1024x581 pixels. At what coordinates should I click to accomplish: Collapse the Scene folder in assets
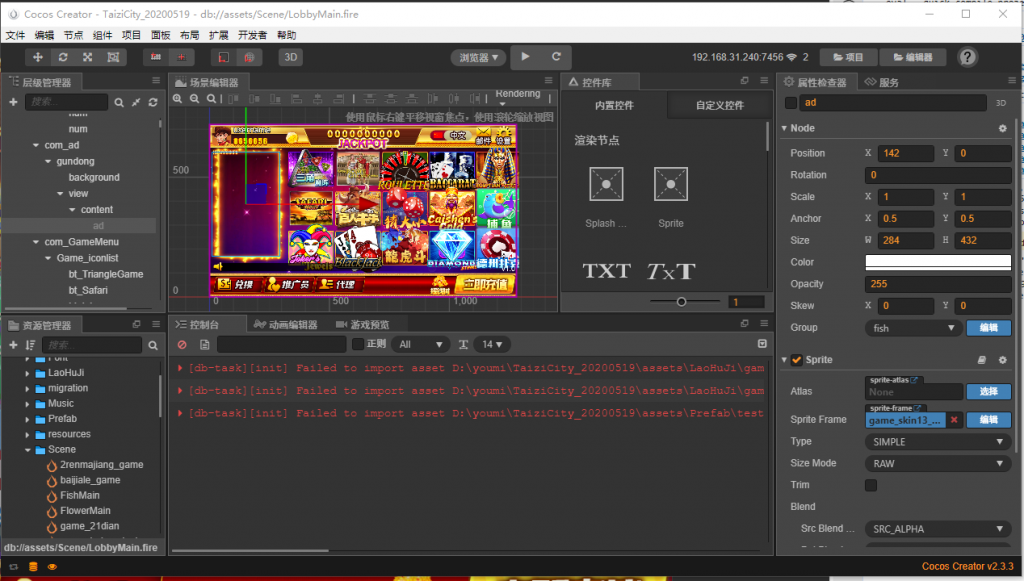(x=27, y=450)
